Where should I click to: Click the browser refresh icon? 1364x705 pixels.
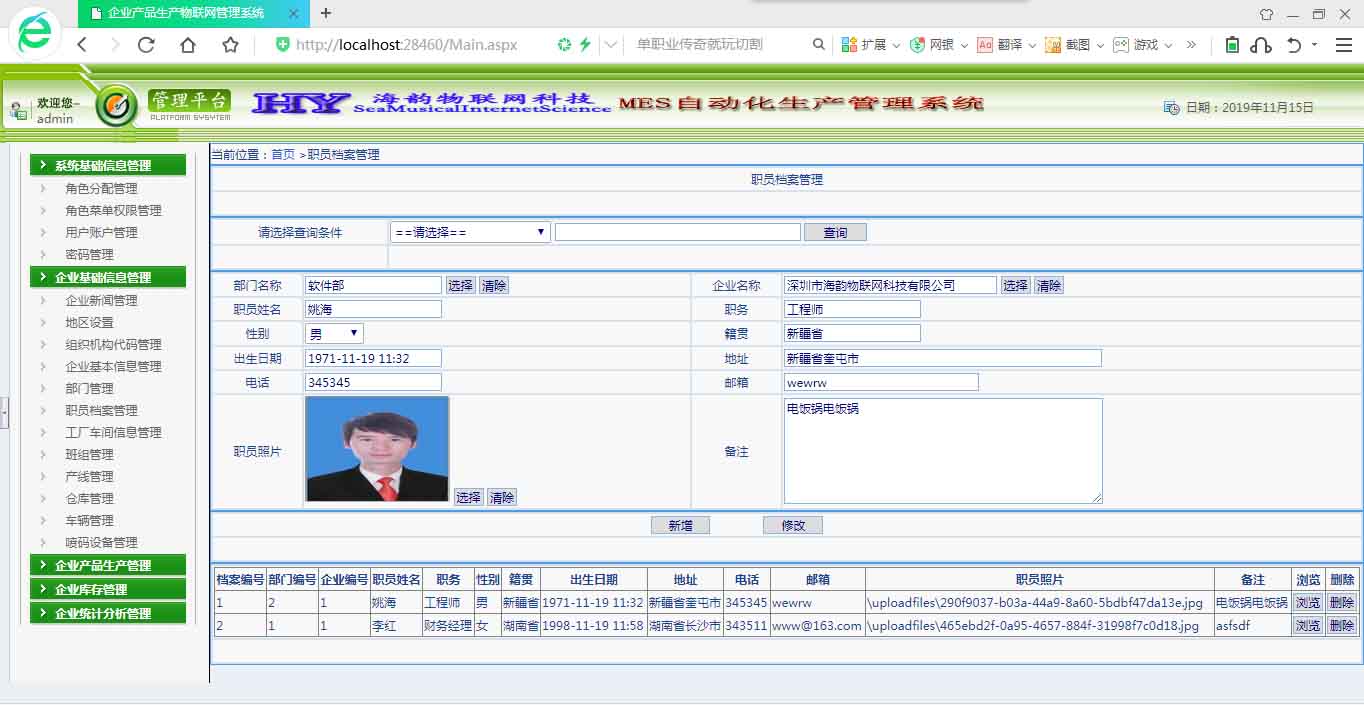tap(146, 45)
